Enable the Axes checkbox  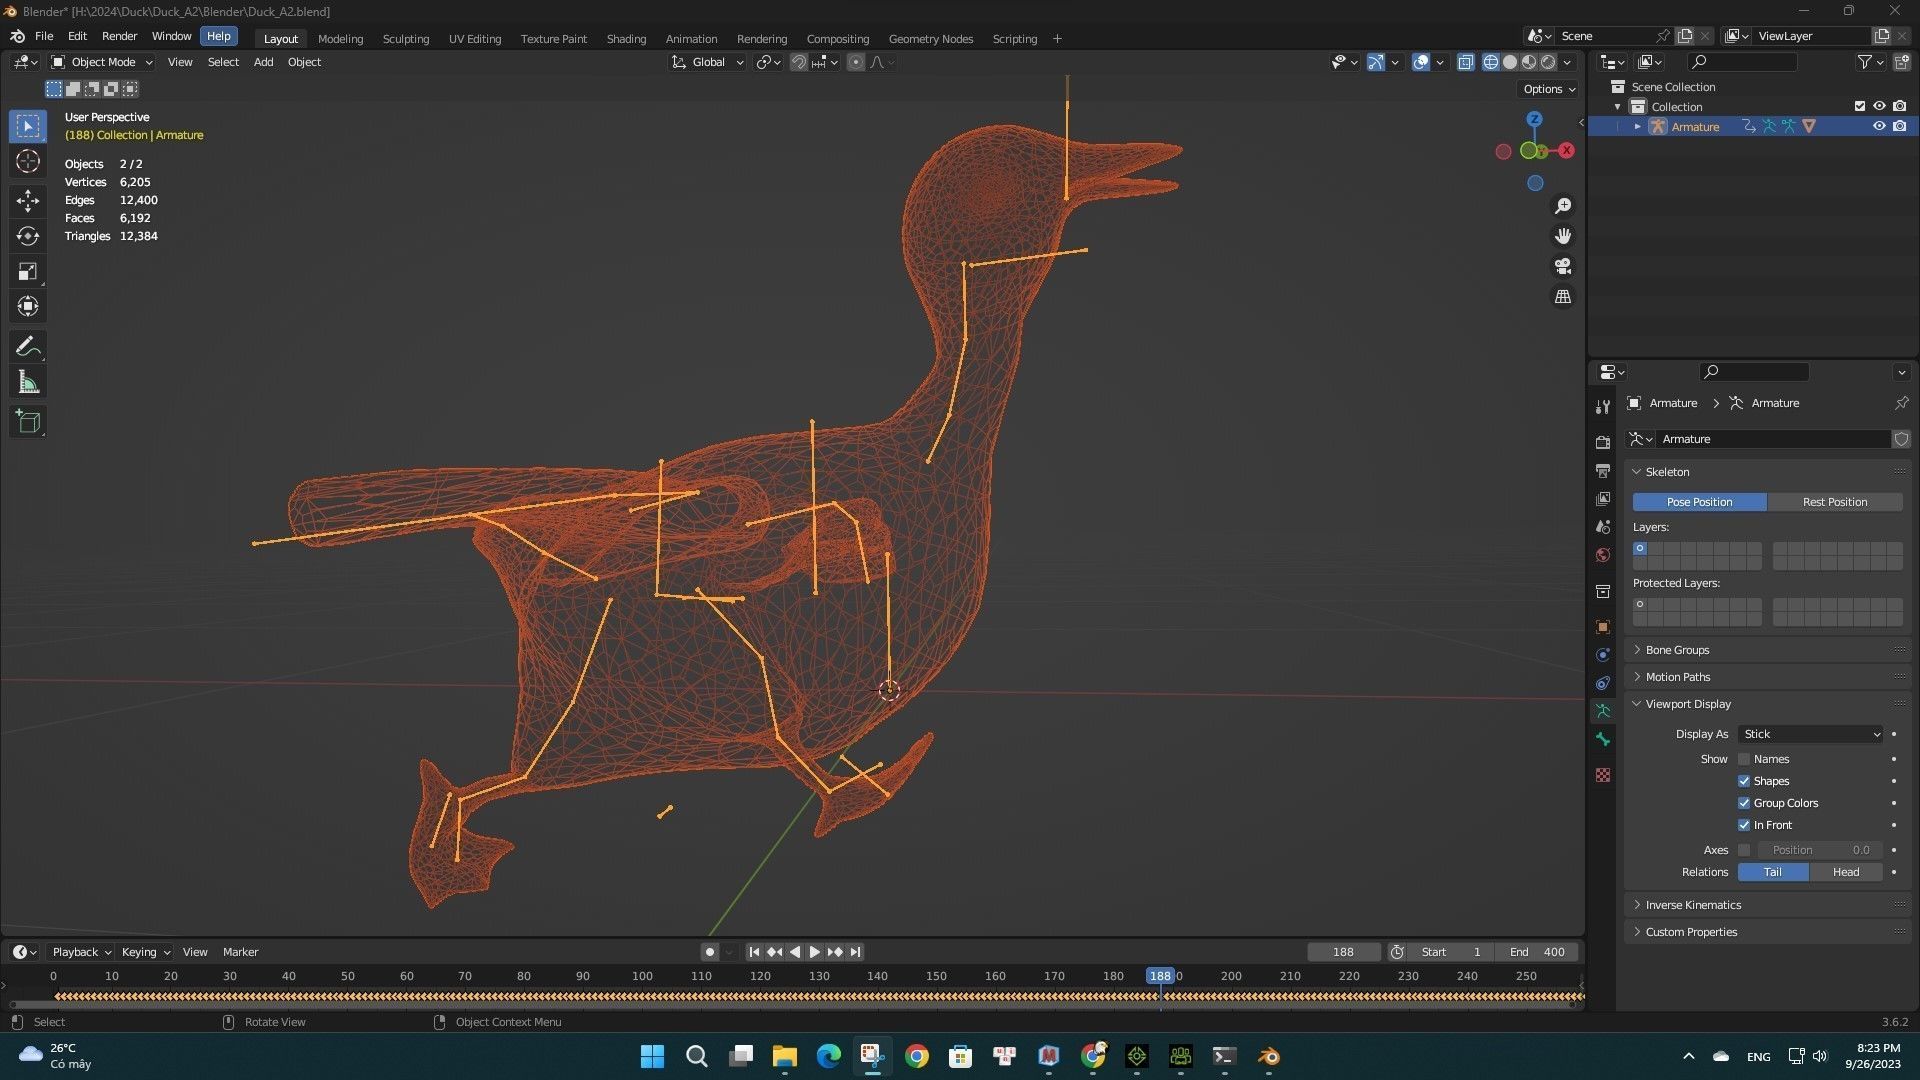pos(1744,850)
